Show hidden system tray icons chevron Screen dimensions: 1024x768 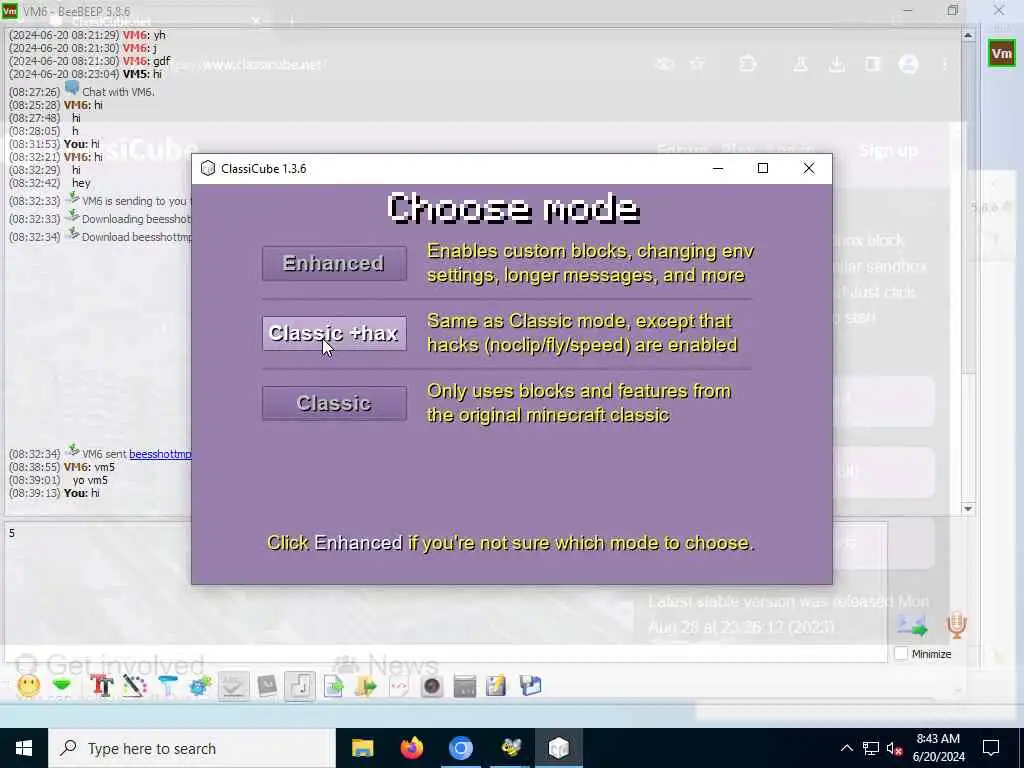click(x=846, y=748)
